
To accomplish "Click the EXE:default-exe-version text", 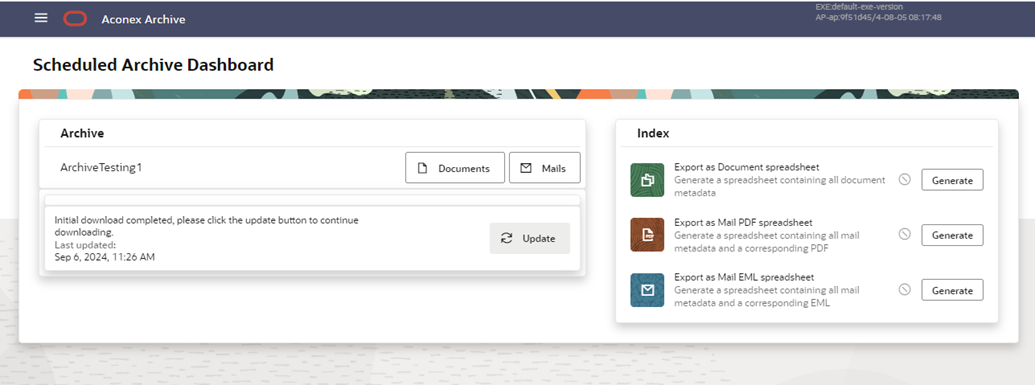I will tap(860, 7).
